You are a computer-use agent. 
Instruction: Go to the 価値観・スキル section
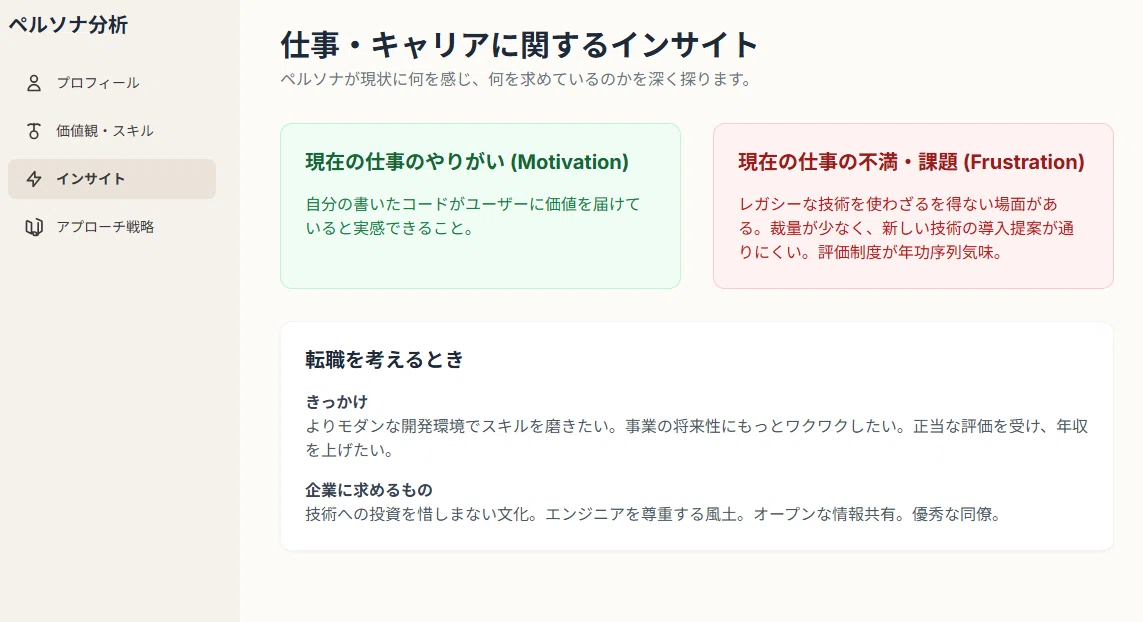112,131
